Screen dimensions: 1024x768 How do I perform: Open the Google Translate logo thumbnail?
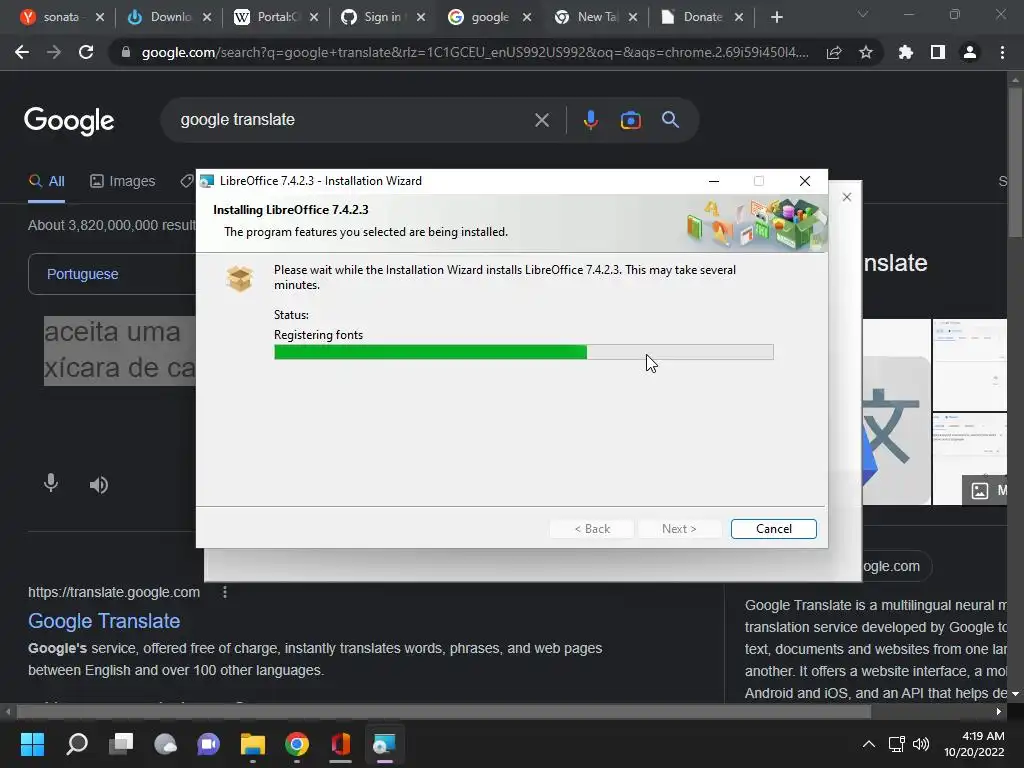pyautogui.click(x=896, y=411)
